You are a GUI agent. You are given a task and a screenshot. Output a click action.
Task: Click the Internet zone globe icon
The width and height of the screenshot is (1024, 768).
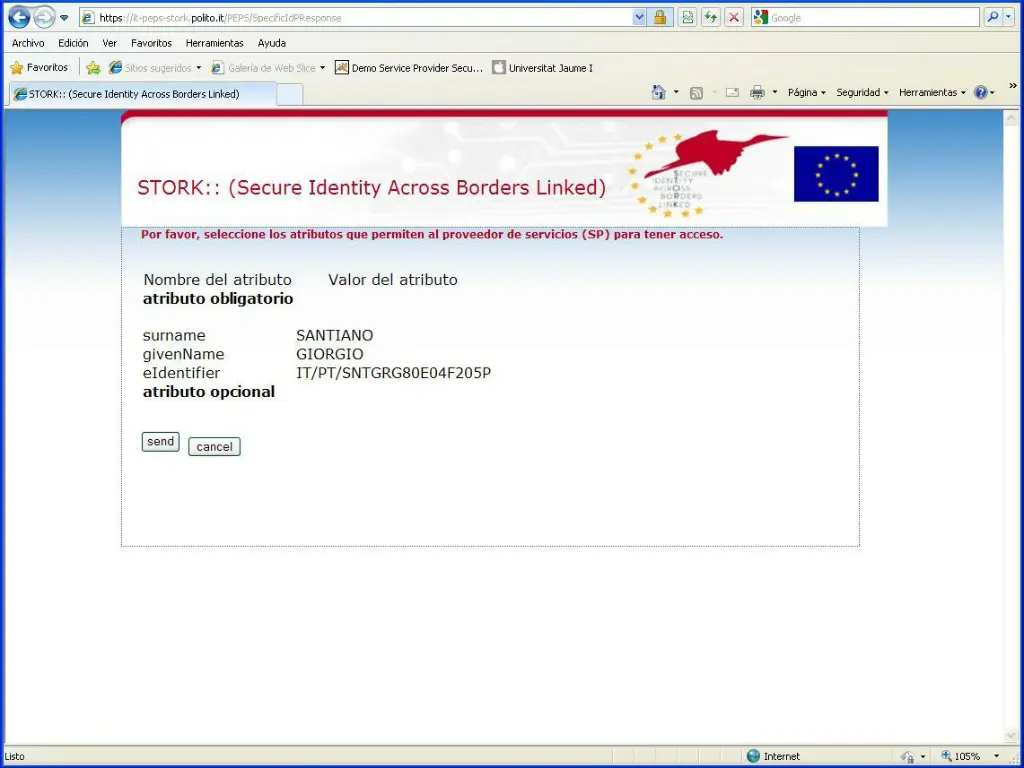tap(753, 756)
